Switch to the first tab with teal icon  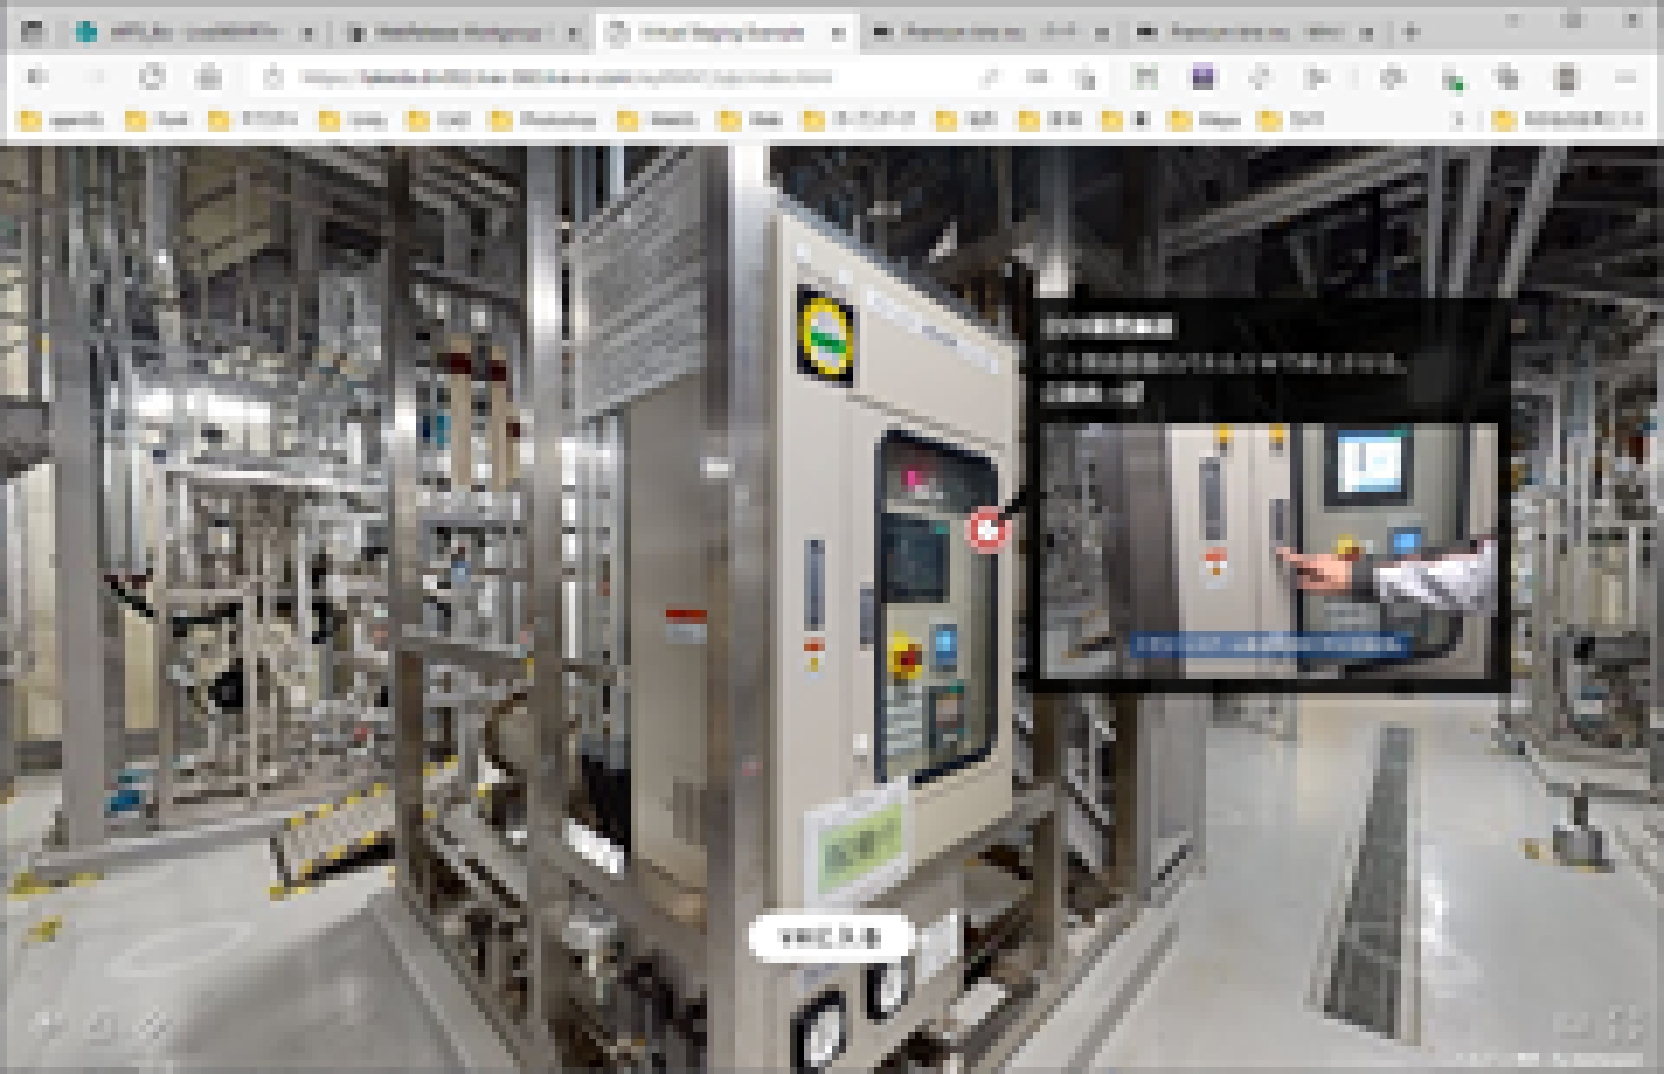click(x=195, y=33)
